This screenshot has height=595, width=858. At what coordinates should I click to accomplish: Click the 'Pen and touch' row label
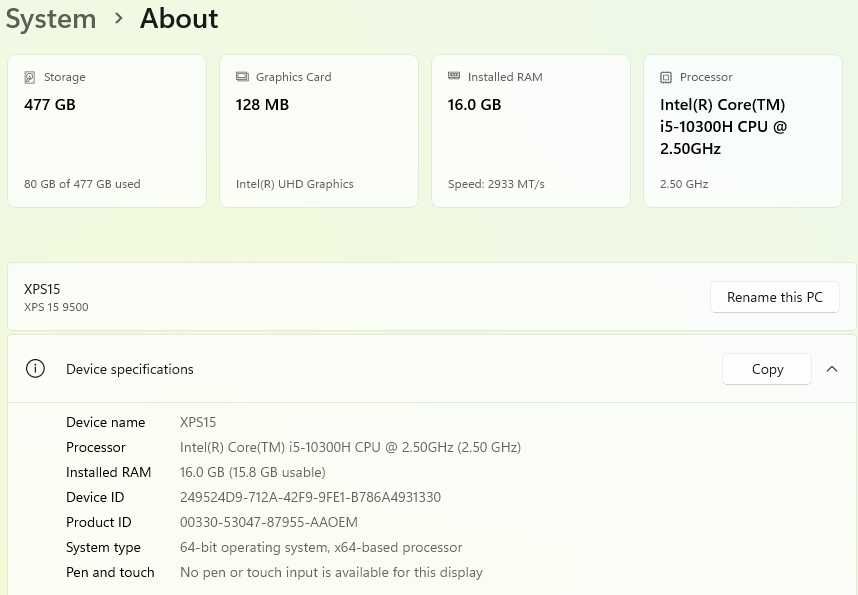click(x=110, y=573)
